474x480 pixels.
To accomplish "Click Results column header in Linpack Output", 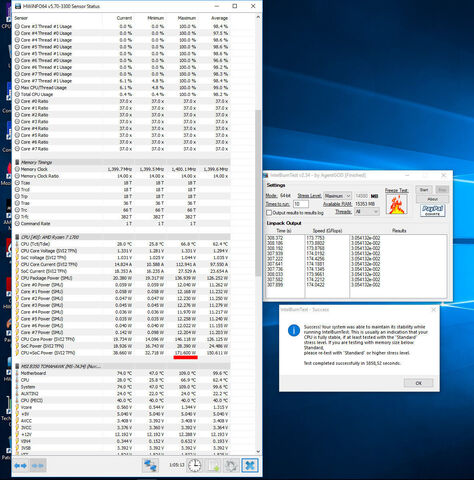I will click(x=399, y=231).
